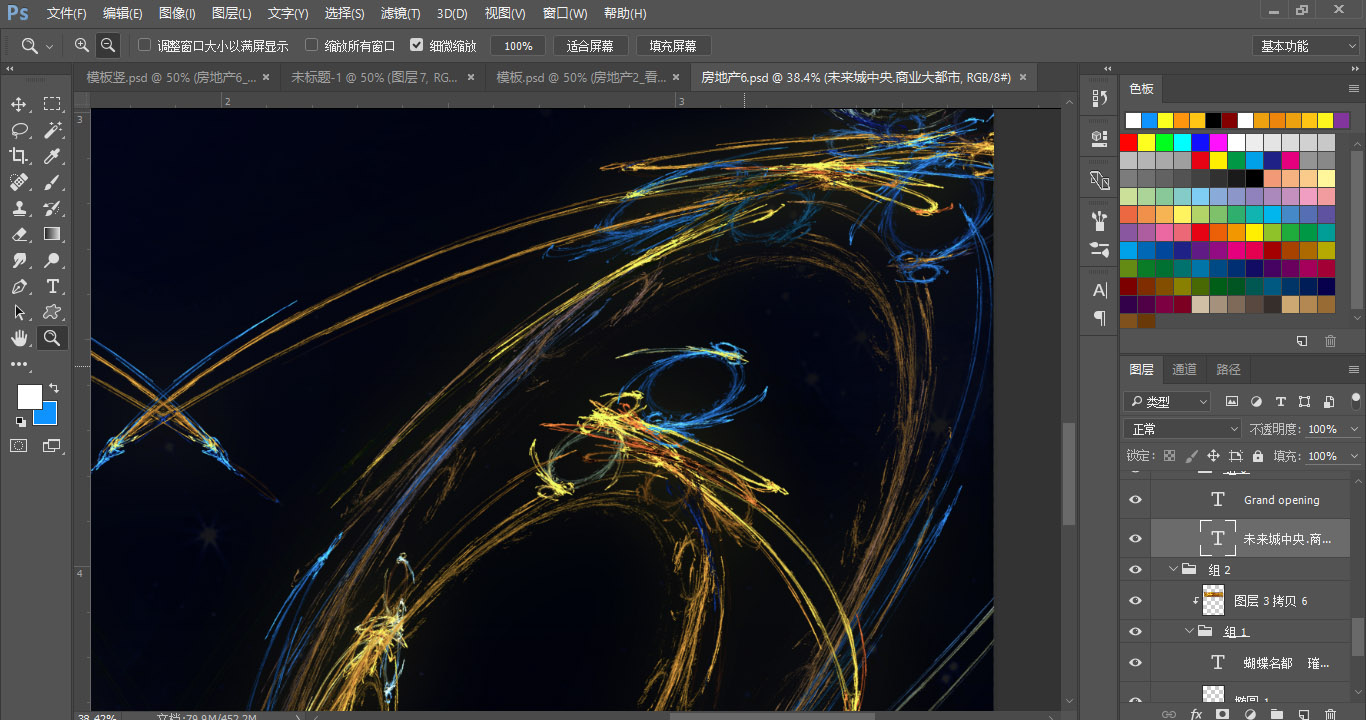The height and width of the screenshot is (720, 1366).
Task: Select the Hand tool
Action: (x=19, y=338)
